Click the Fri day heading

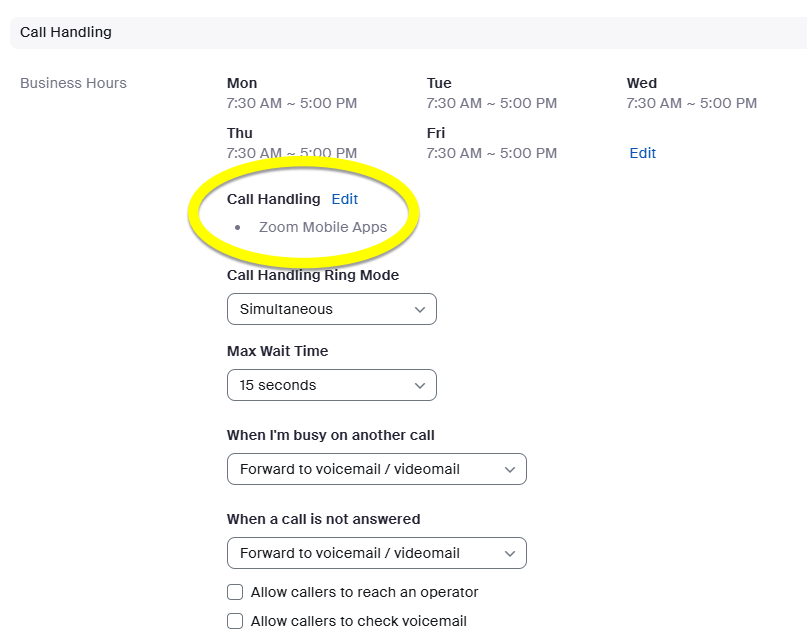435,133
